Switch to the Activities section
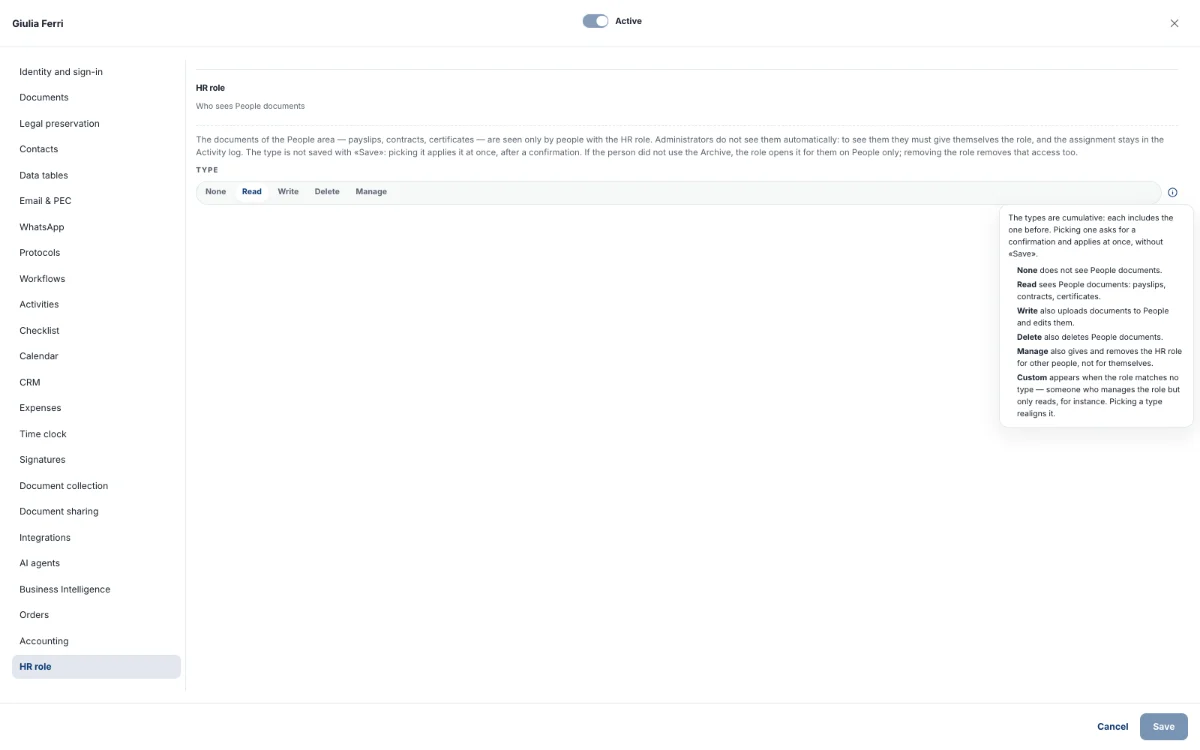Viewport: 1200px width, 750px height. click(x=96, y=305)
